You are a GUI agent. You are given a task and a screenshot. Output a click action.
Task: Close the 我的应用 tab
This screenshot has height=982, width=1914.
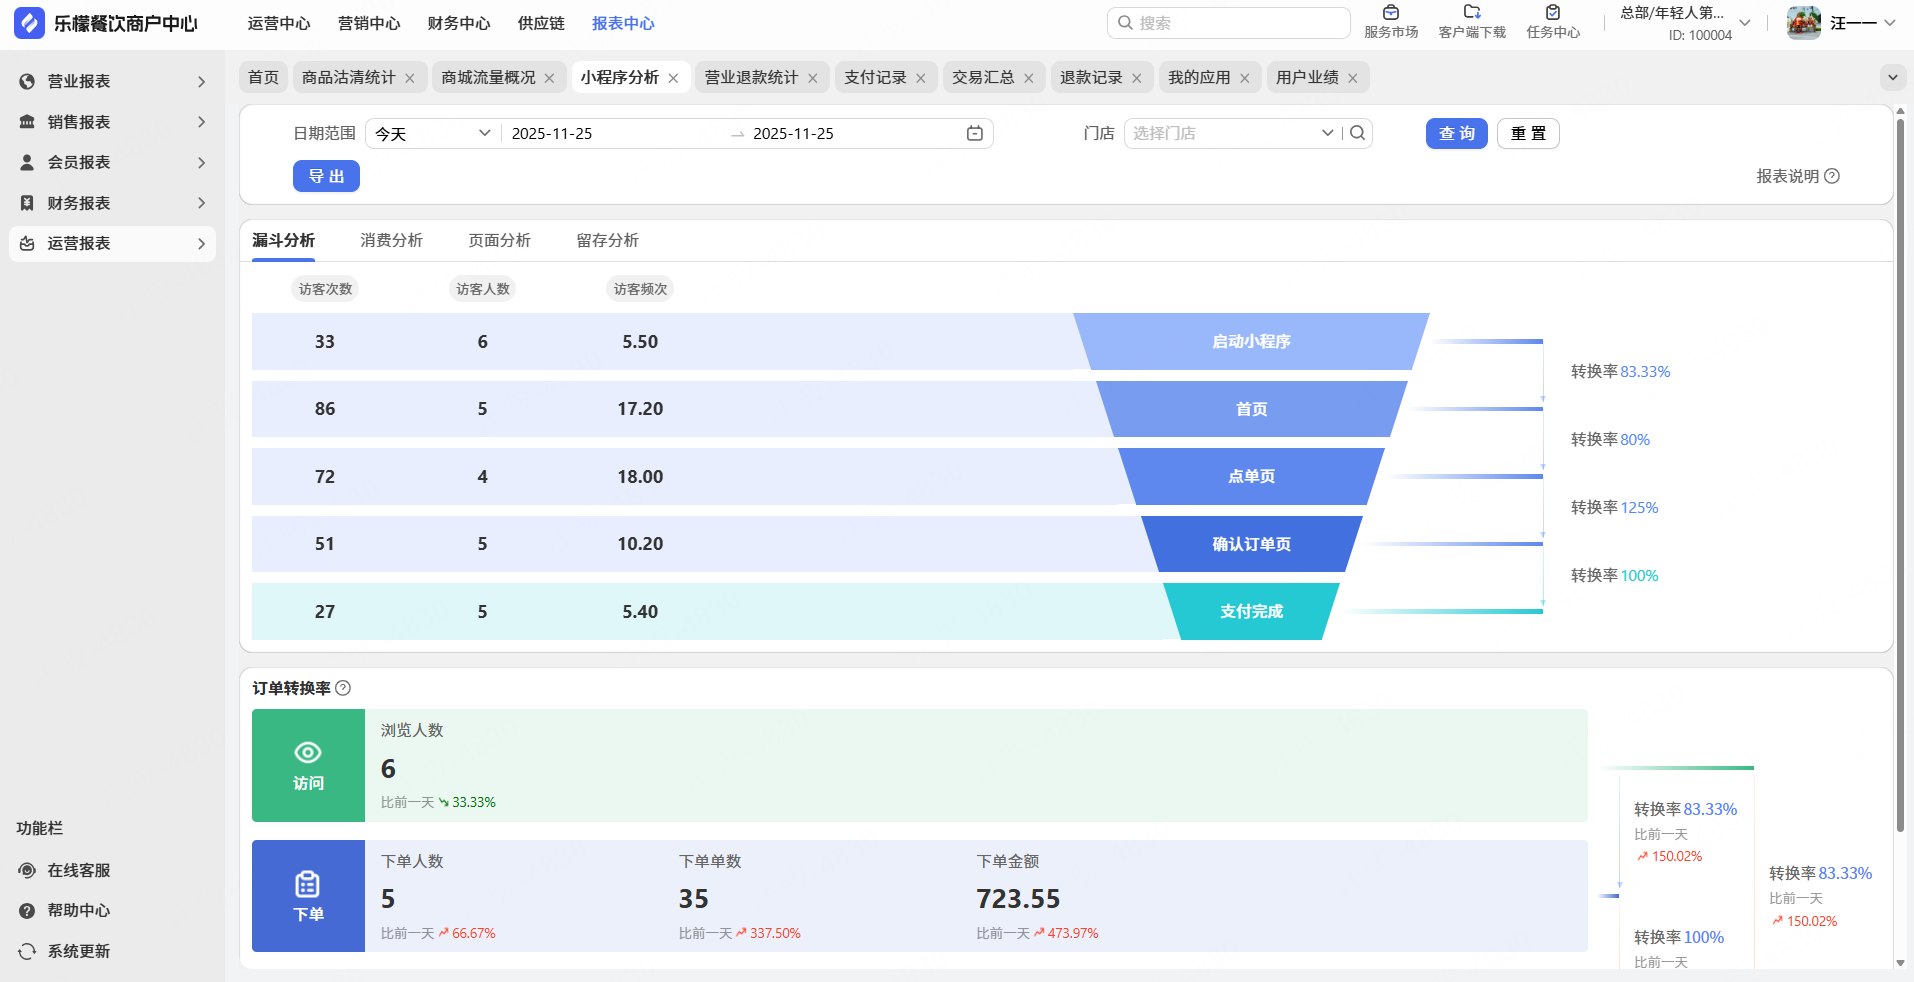pos(1245,78)
